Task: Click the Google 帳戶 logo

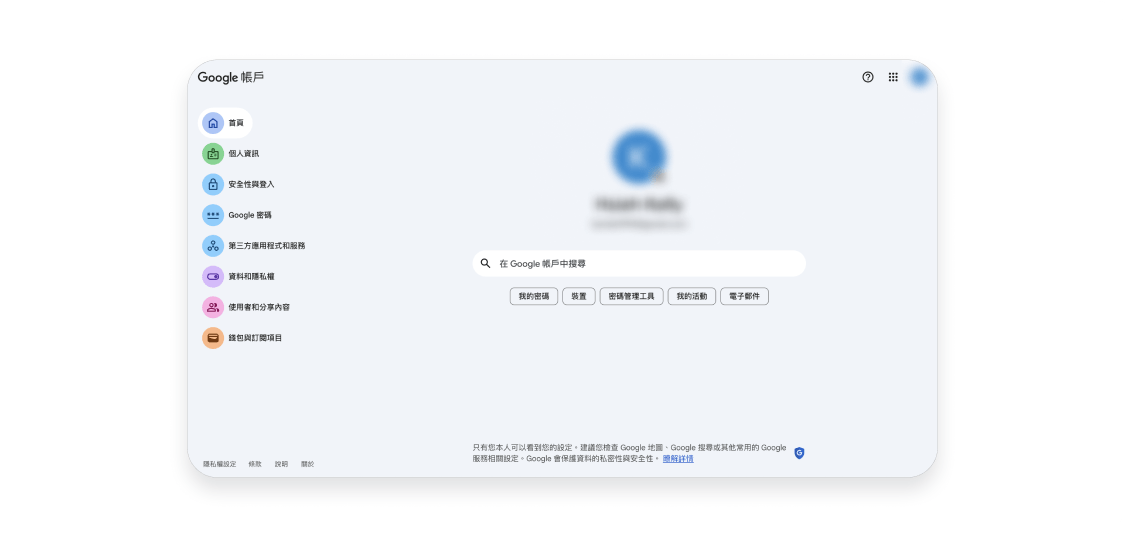Action: pos(231,77)
